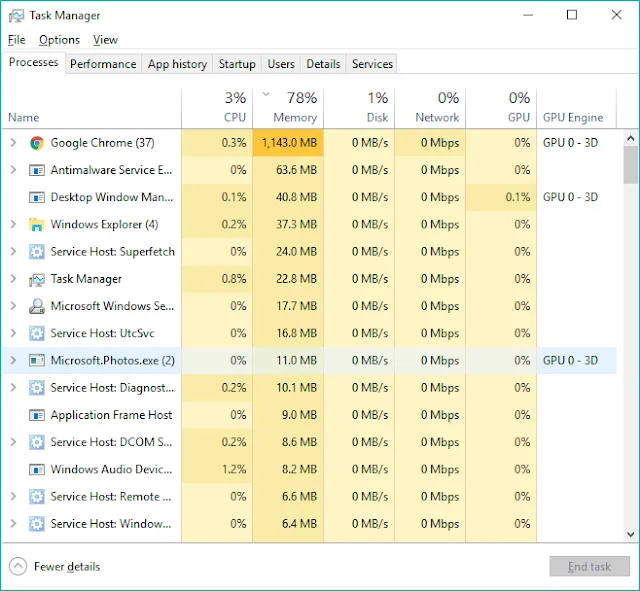The image size is (640, 591).
Task: Click the Task Manager title bar icon
Action: [x=16, y=16]
